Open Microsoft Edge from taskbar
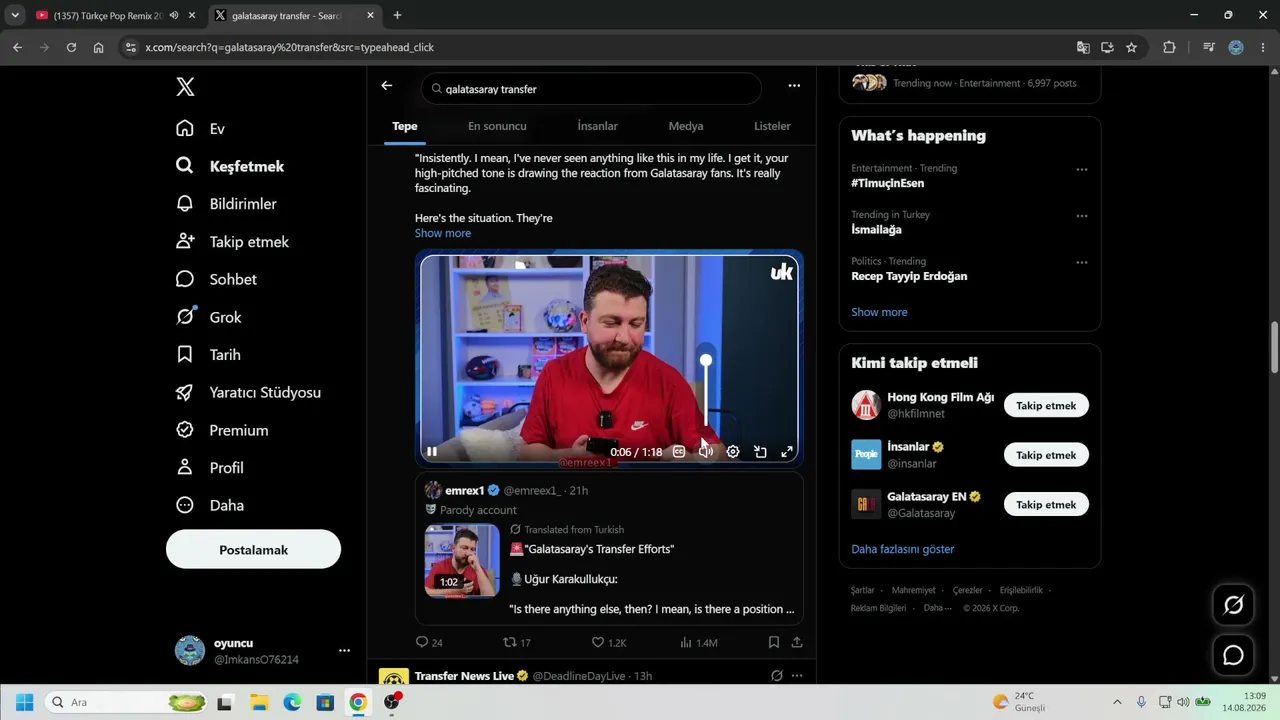The height and width of the screenshot is (720, 1280). [x=292, y=702]
